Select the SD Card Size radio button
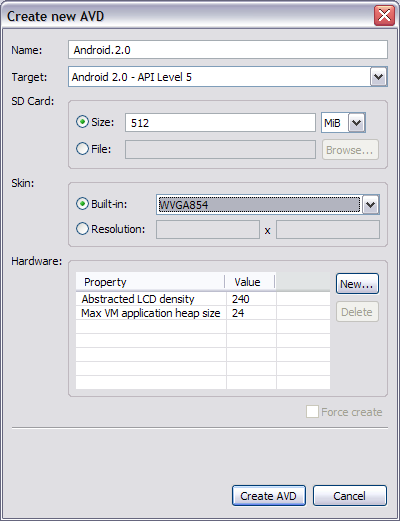This screenshot has height=521, width=400. [82, 122]
